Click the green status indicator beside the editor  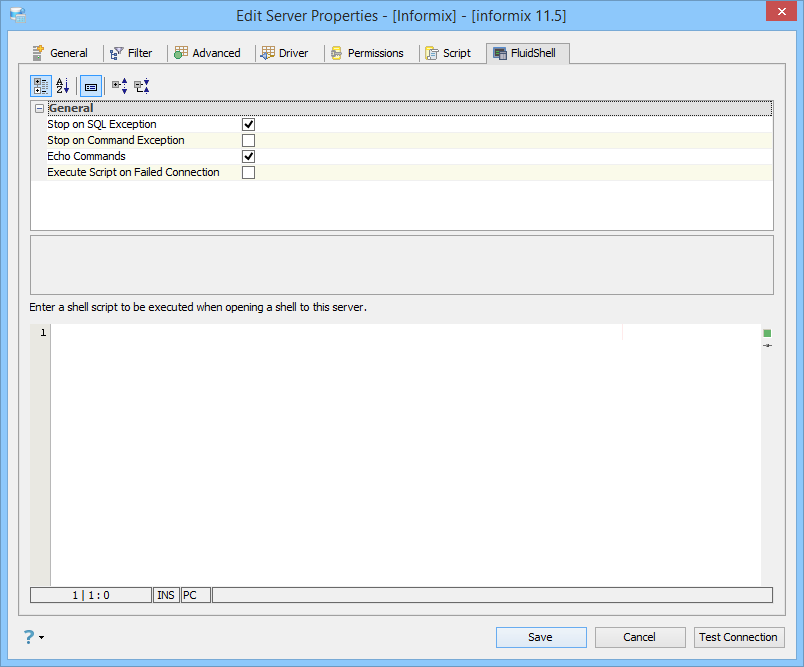point(767,333)
